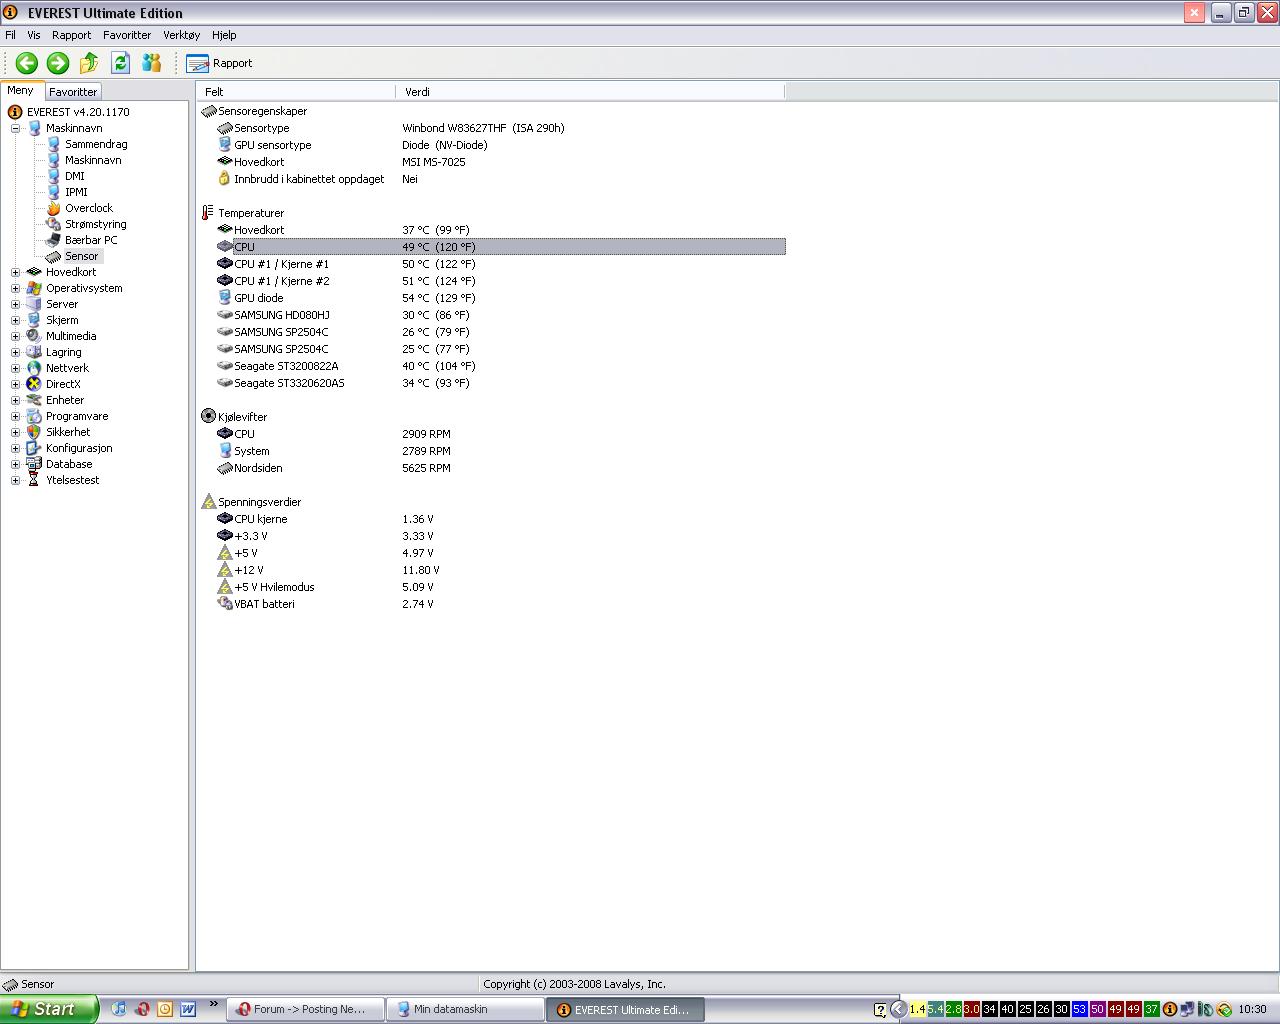Click the Spenningsverdier warning triangle icon

tap(208, 502)
